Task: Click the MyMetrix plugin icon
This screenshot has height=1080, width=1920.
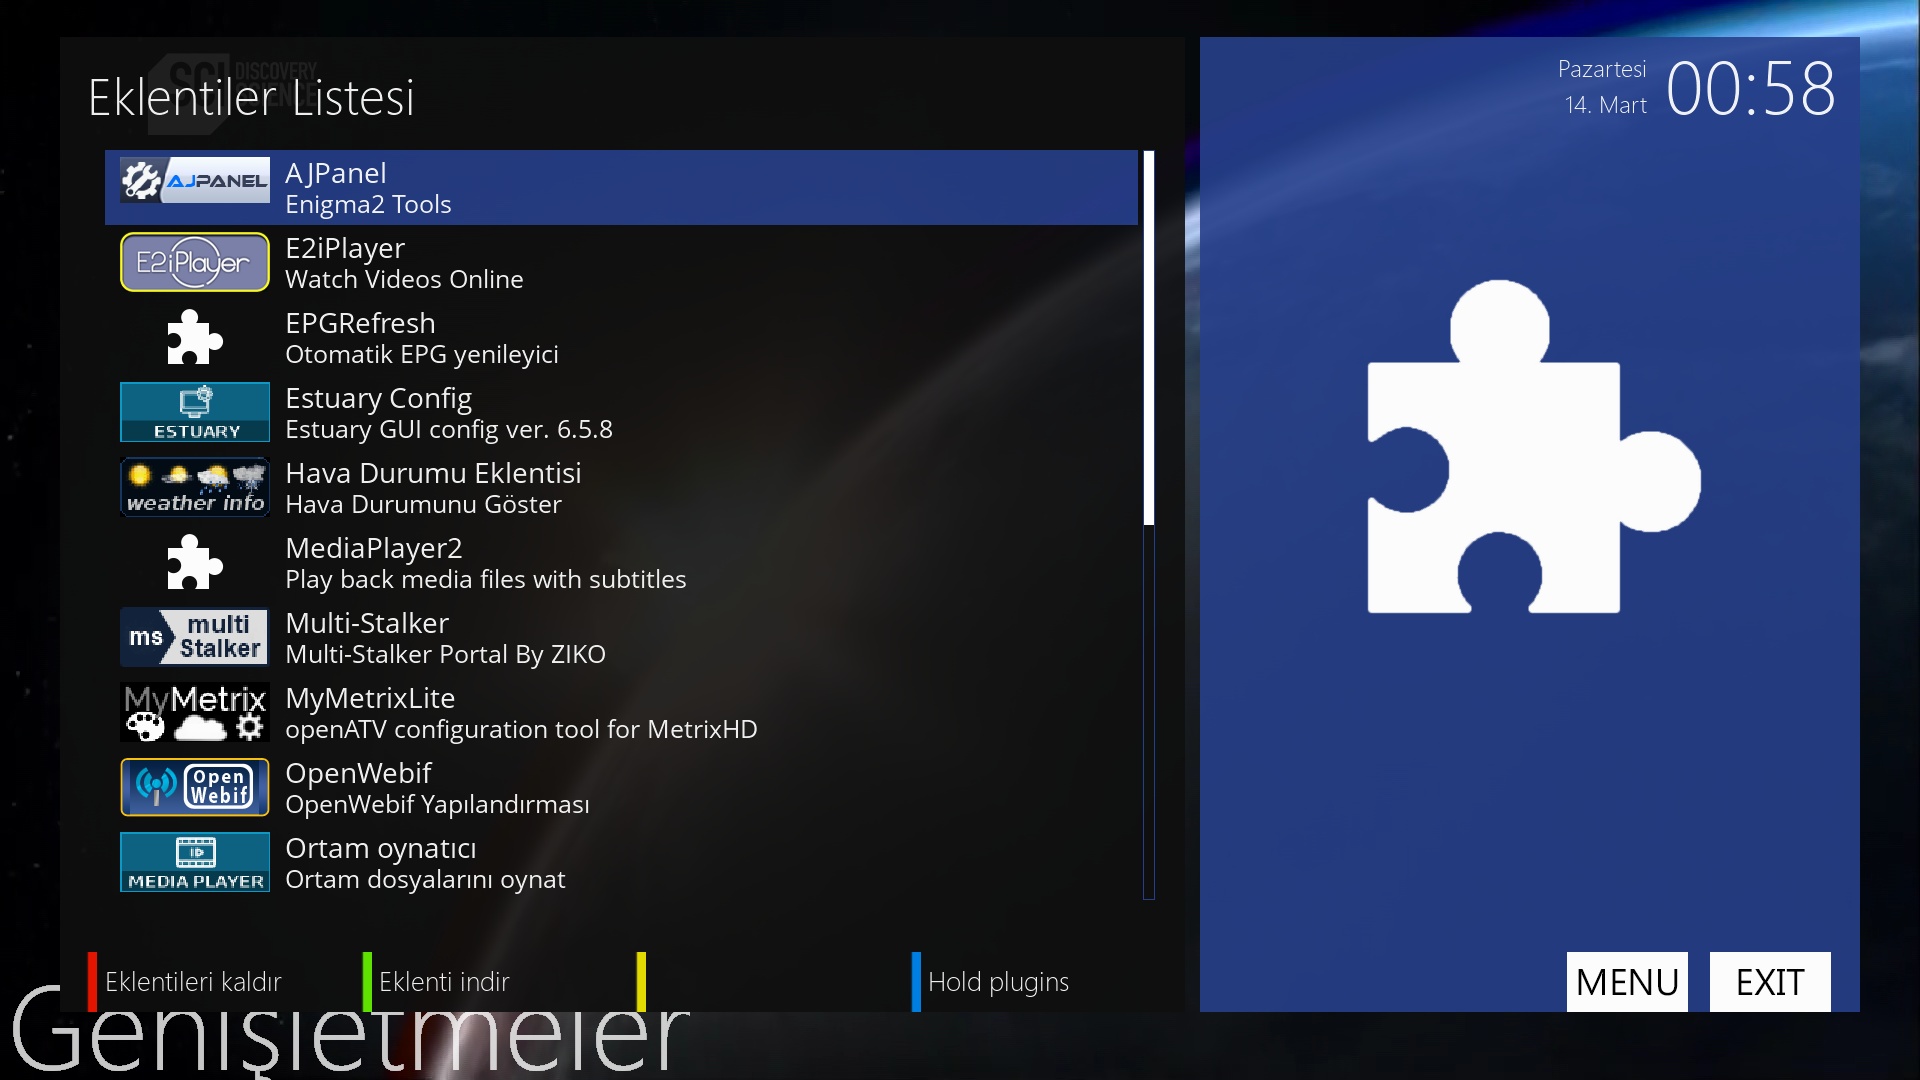Action: [x=195, y=712]
